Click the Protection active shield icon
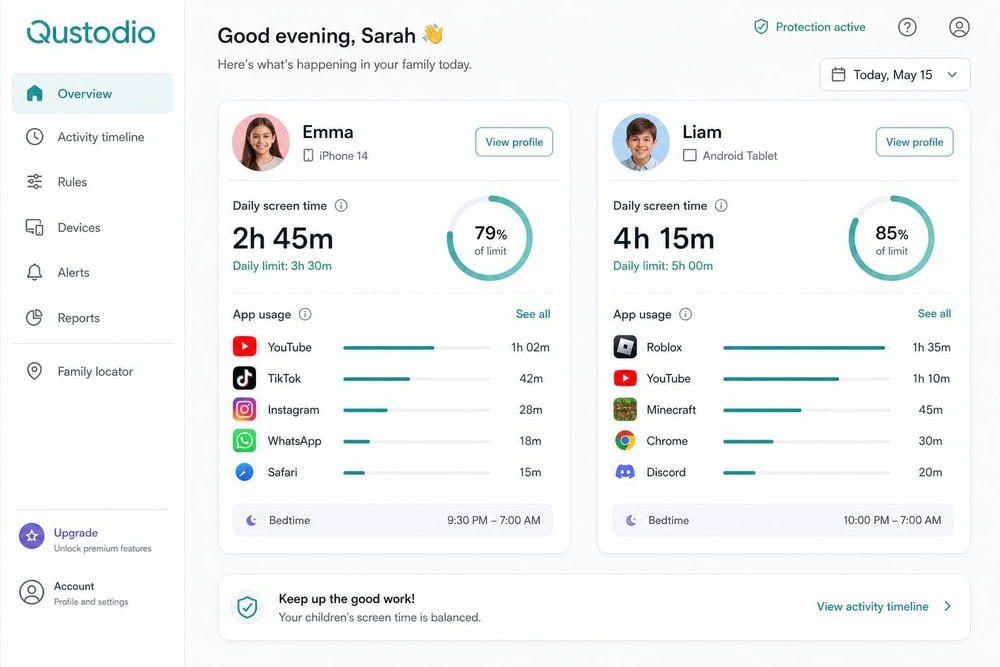 [x=761, y=27]
